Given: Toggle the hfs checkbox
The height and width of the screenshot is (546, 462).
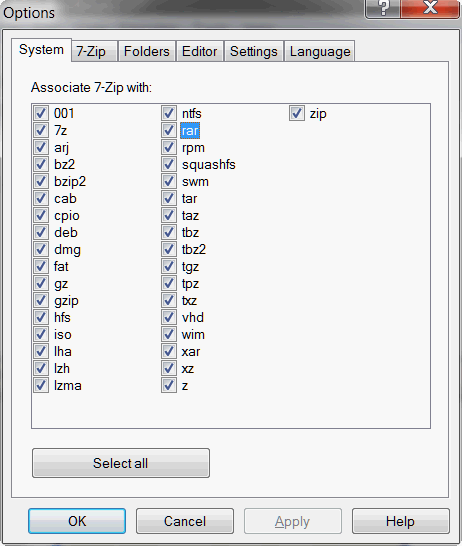Looking at the screenshot, I should pos(41,318).
